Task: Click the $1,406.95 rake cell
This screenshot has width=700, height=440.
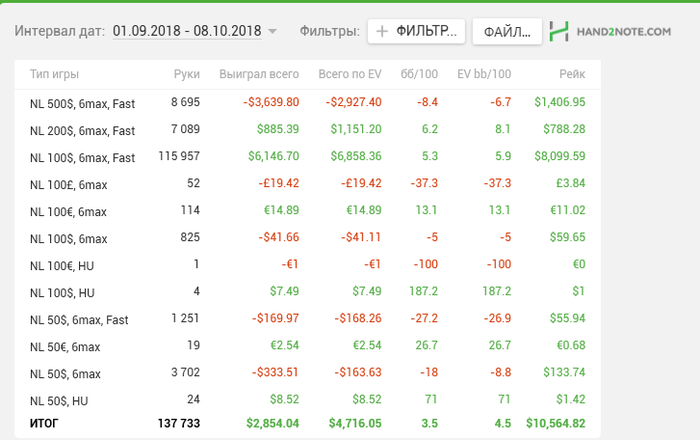Action: (560, 102)
